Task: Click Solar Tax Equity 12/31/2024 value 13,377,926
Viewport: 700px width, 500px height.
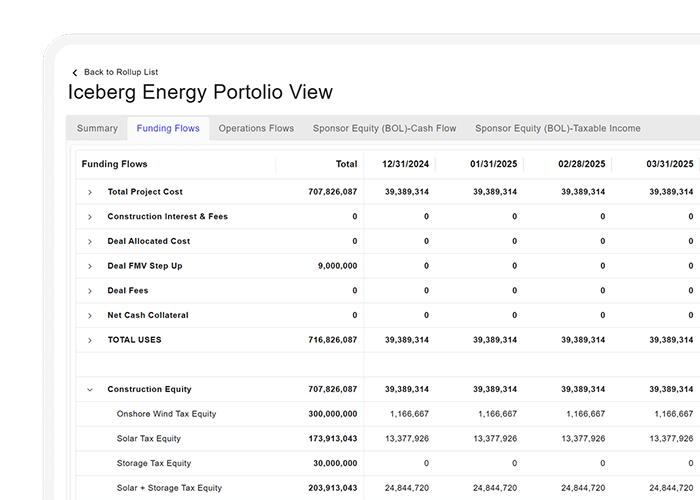Action: click(407, 438)
